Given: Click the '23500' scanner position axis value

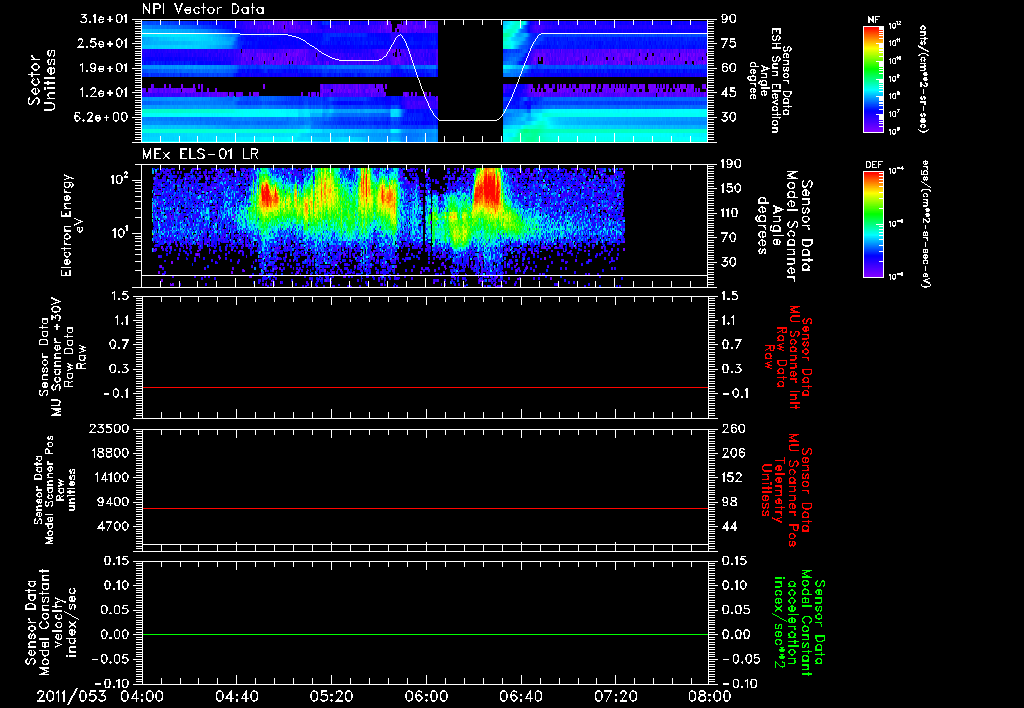Looking at the screenshot, I should 110,429.
